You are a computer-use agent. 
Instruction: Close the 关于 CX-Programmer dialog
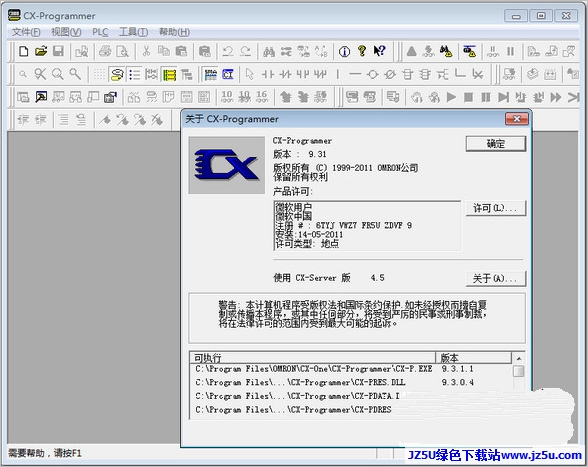(x=517, y=119)
